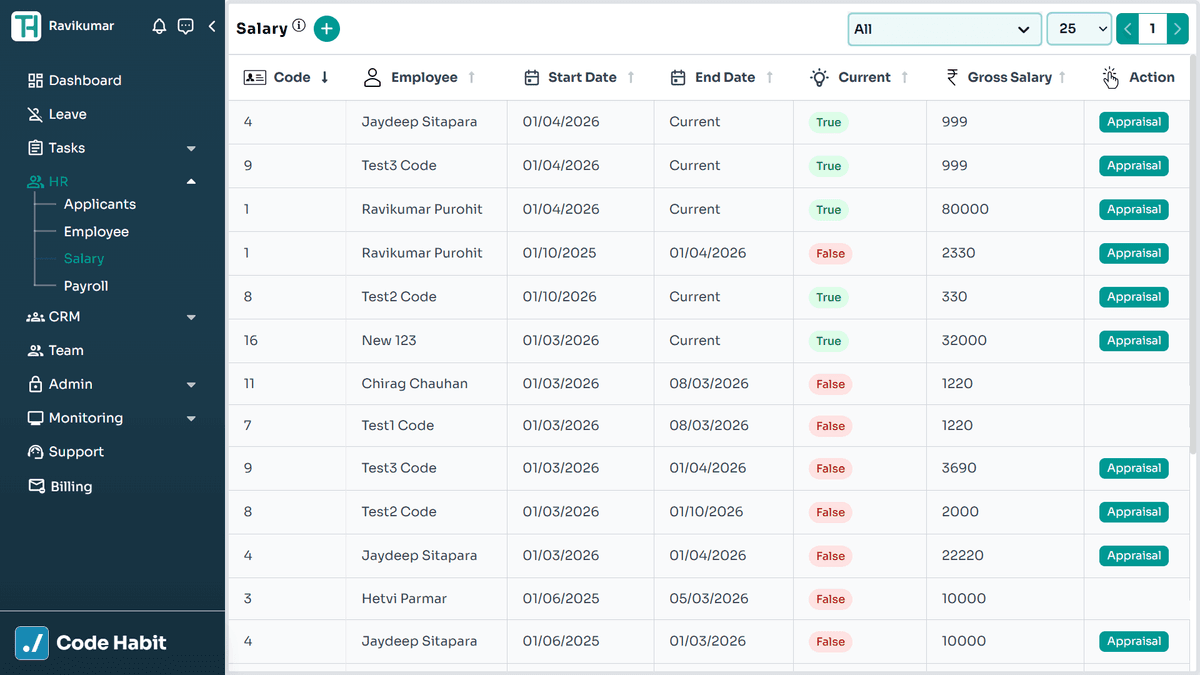Open the All filter dropdown

point(943,29)
